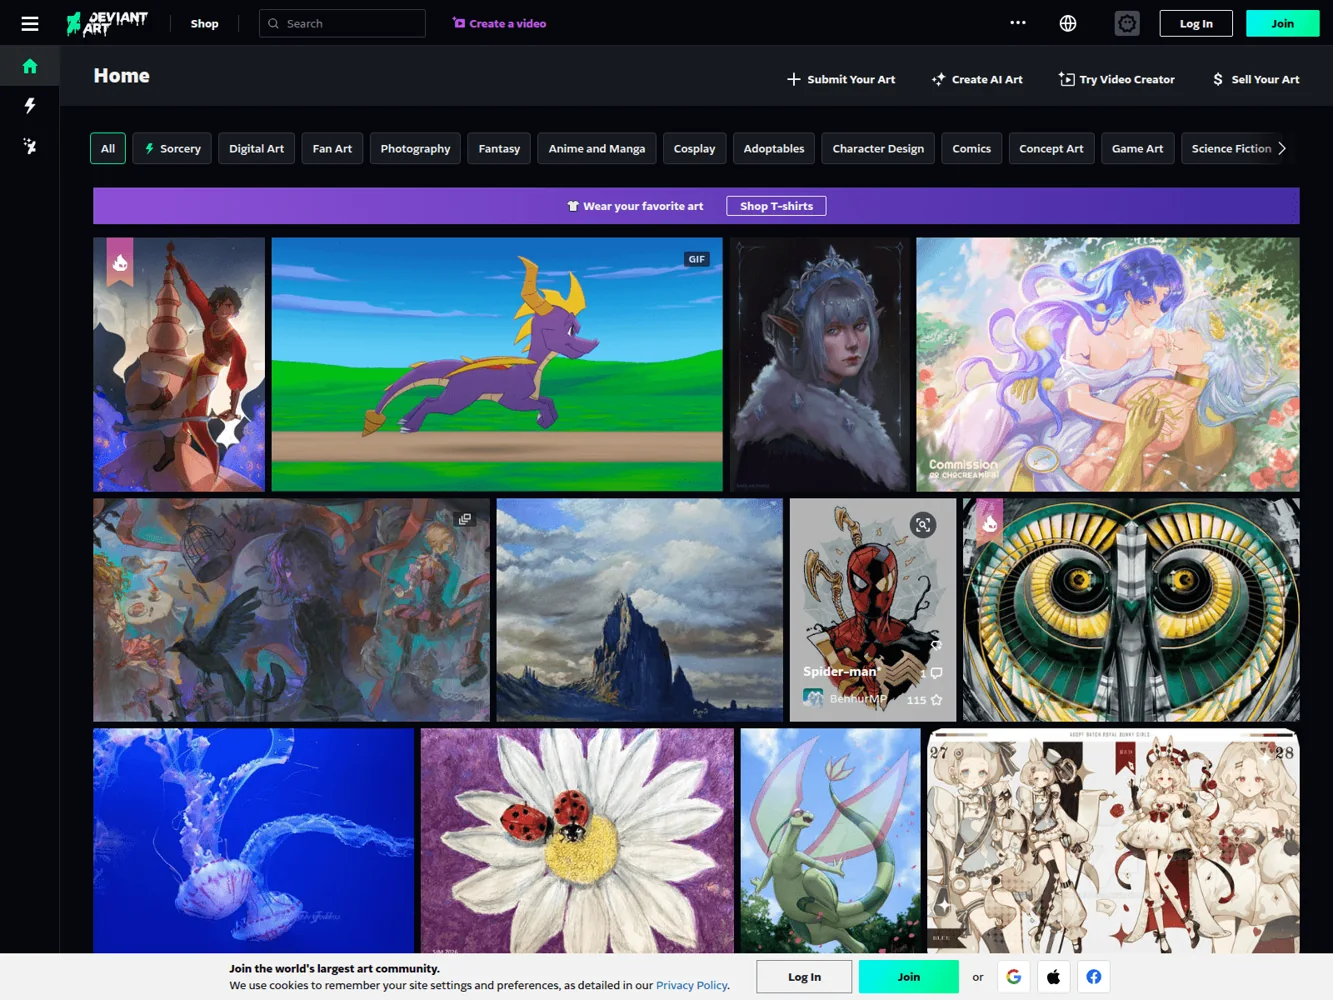This screenshot has height=1000, width=1333.
Task: Click the green Join button in the header
Action: pos(1283,23)
